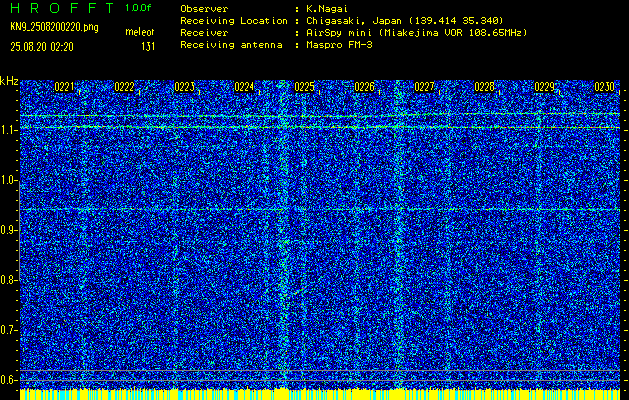
Task: Click the date stamp 25.08.20 02:20
Action: 42,47
